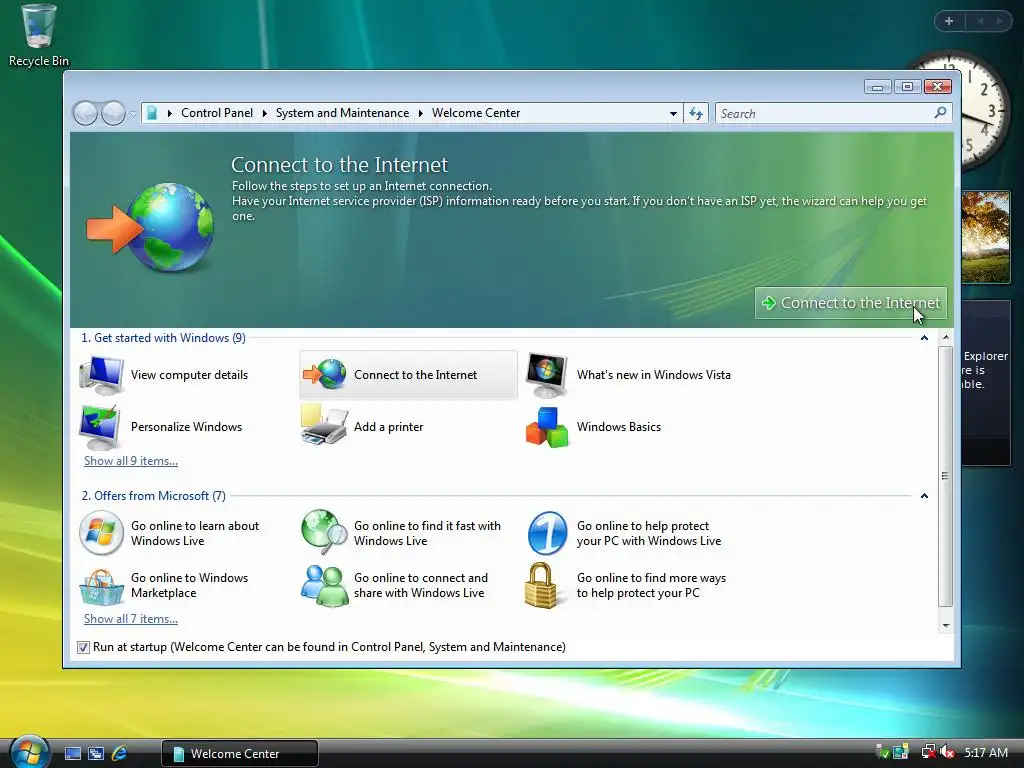Expand the arrow before Control Panel breadcrumb

click(x=170, y=113)
